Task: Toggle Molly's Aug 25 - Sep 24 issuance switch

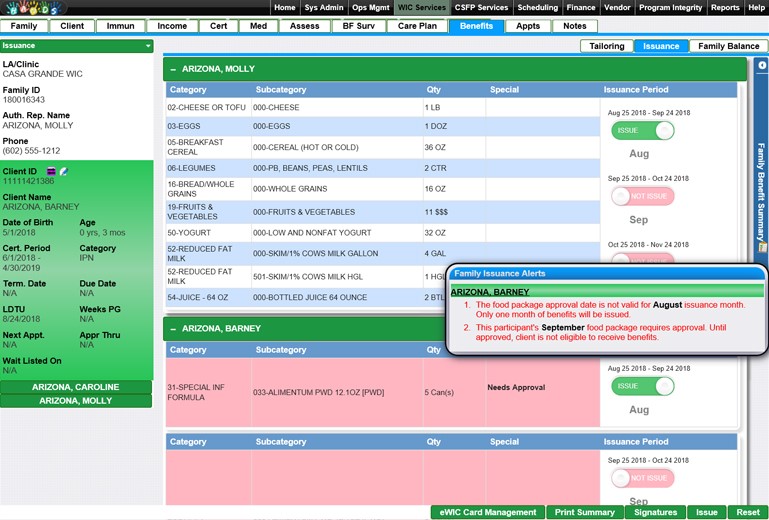Action: [x=642, y=131]
